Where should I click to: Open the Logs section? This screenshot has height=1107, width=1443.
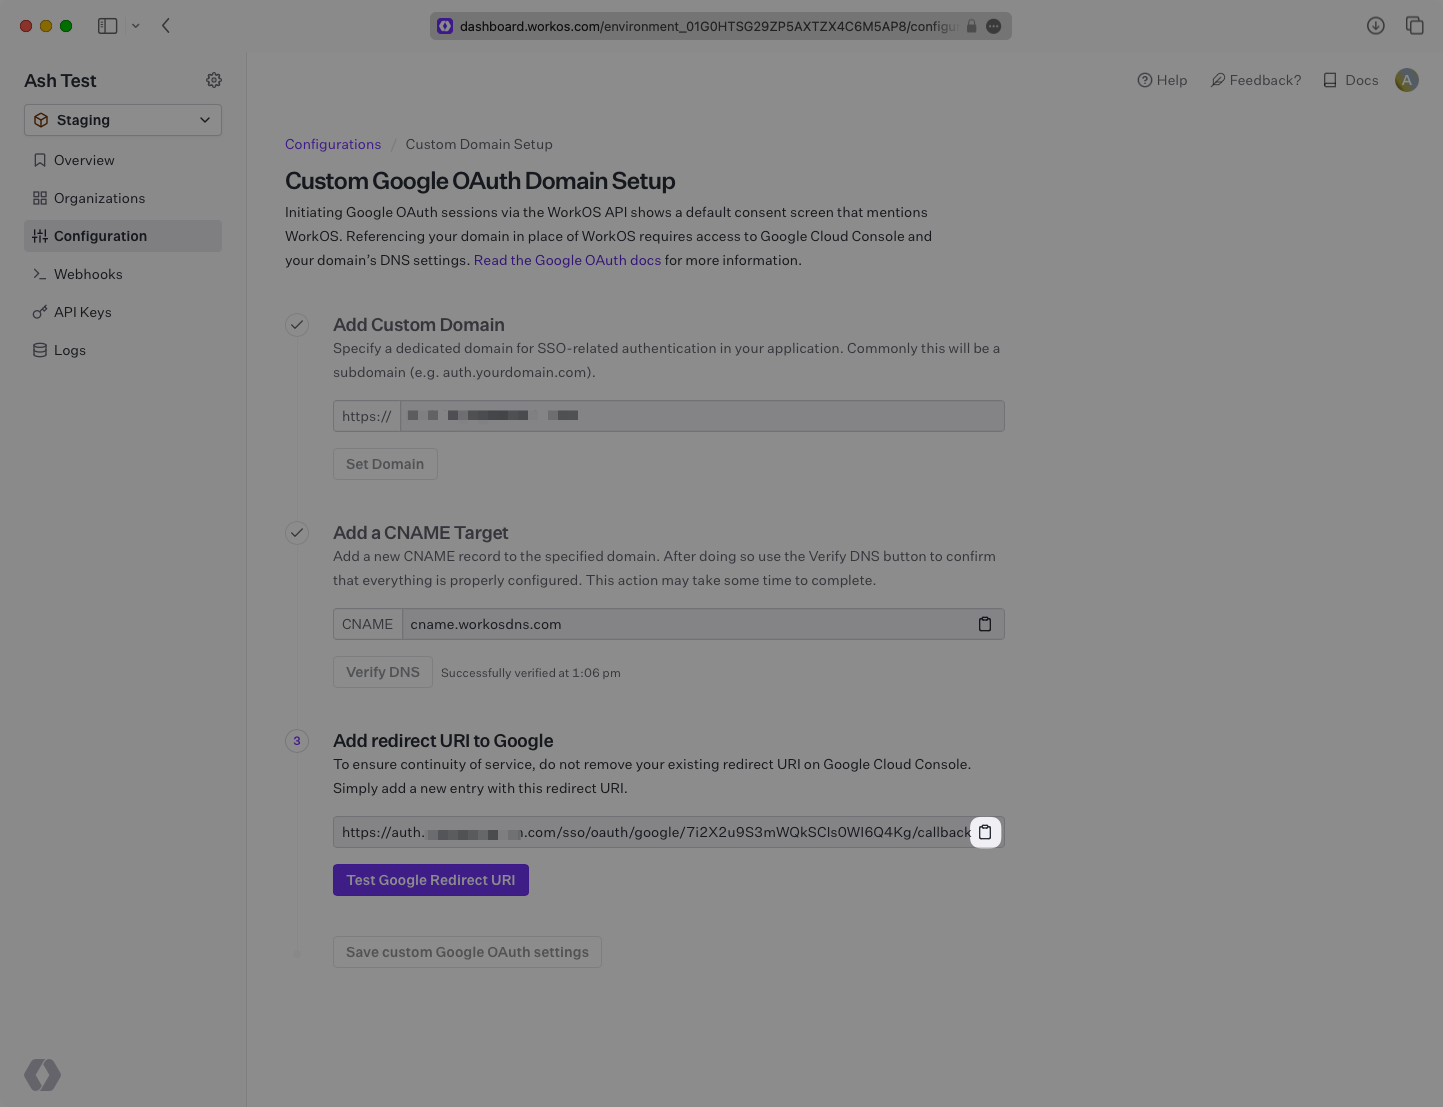[x=69, y=350]
